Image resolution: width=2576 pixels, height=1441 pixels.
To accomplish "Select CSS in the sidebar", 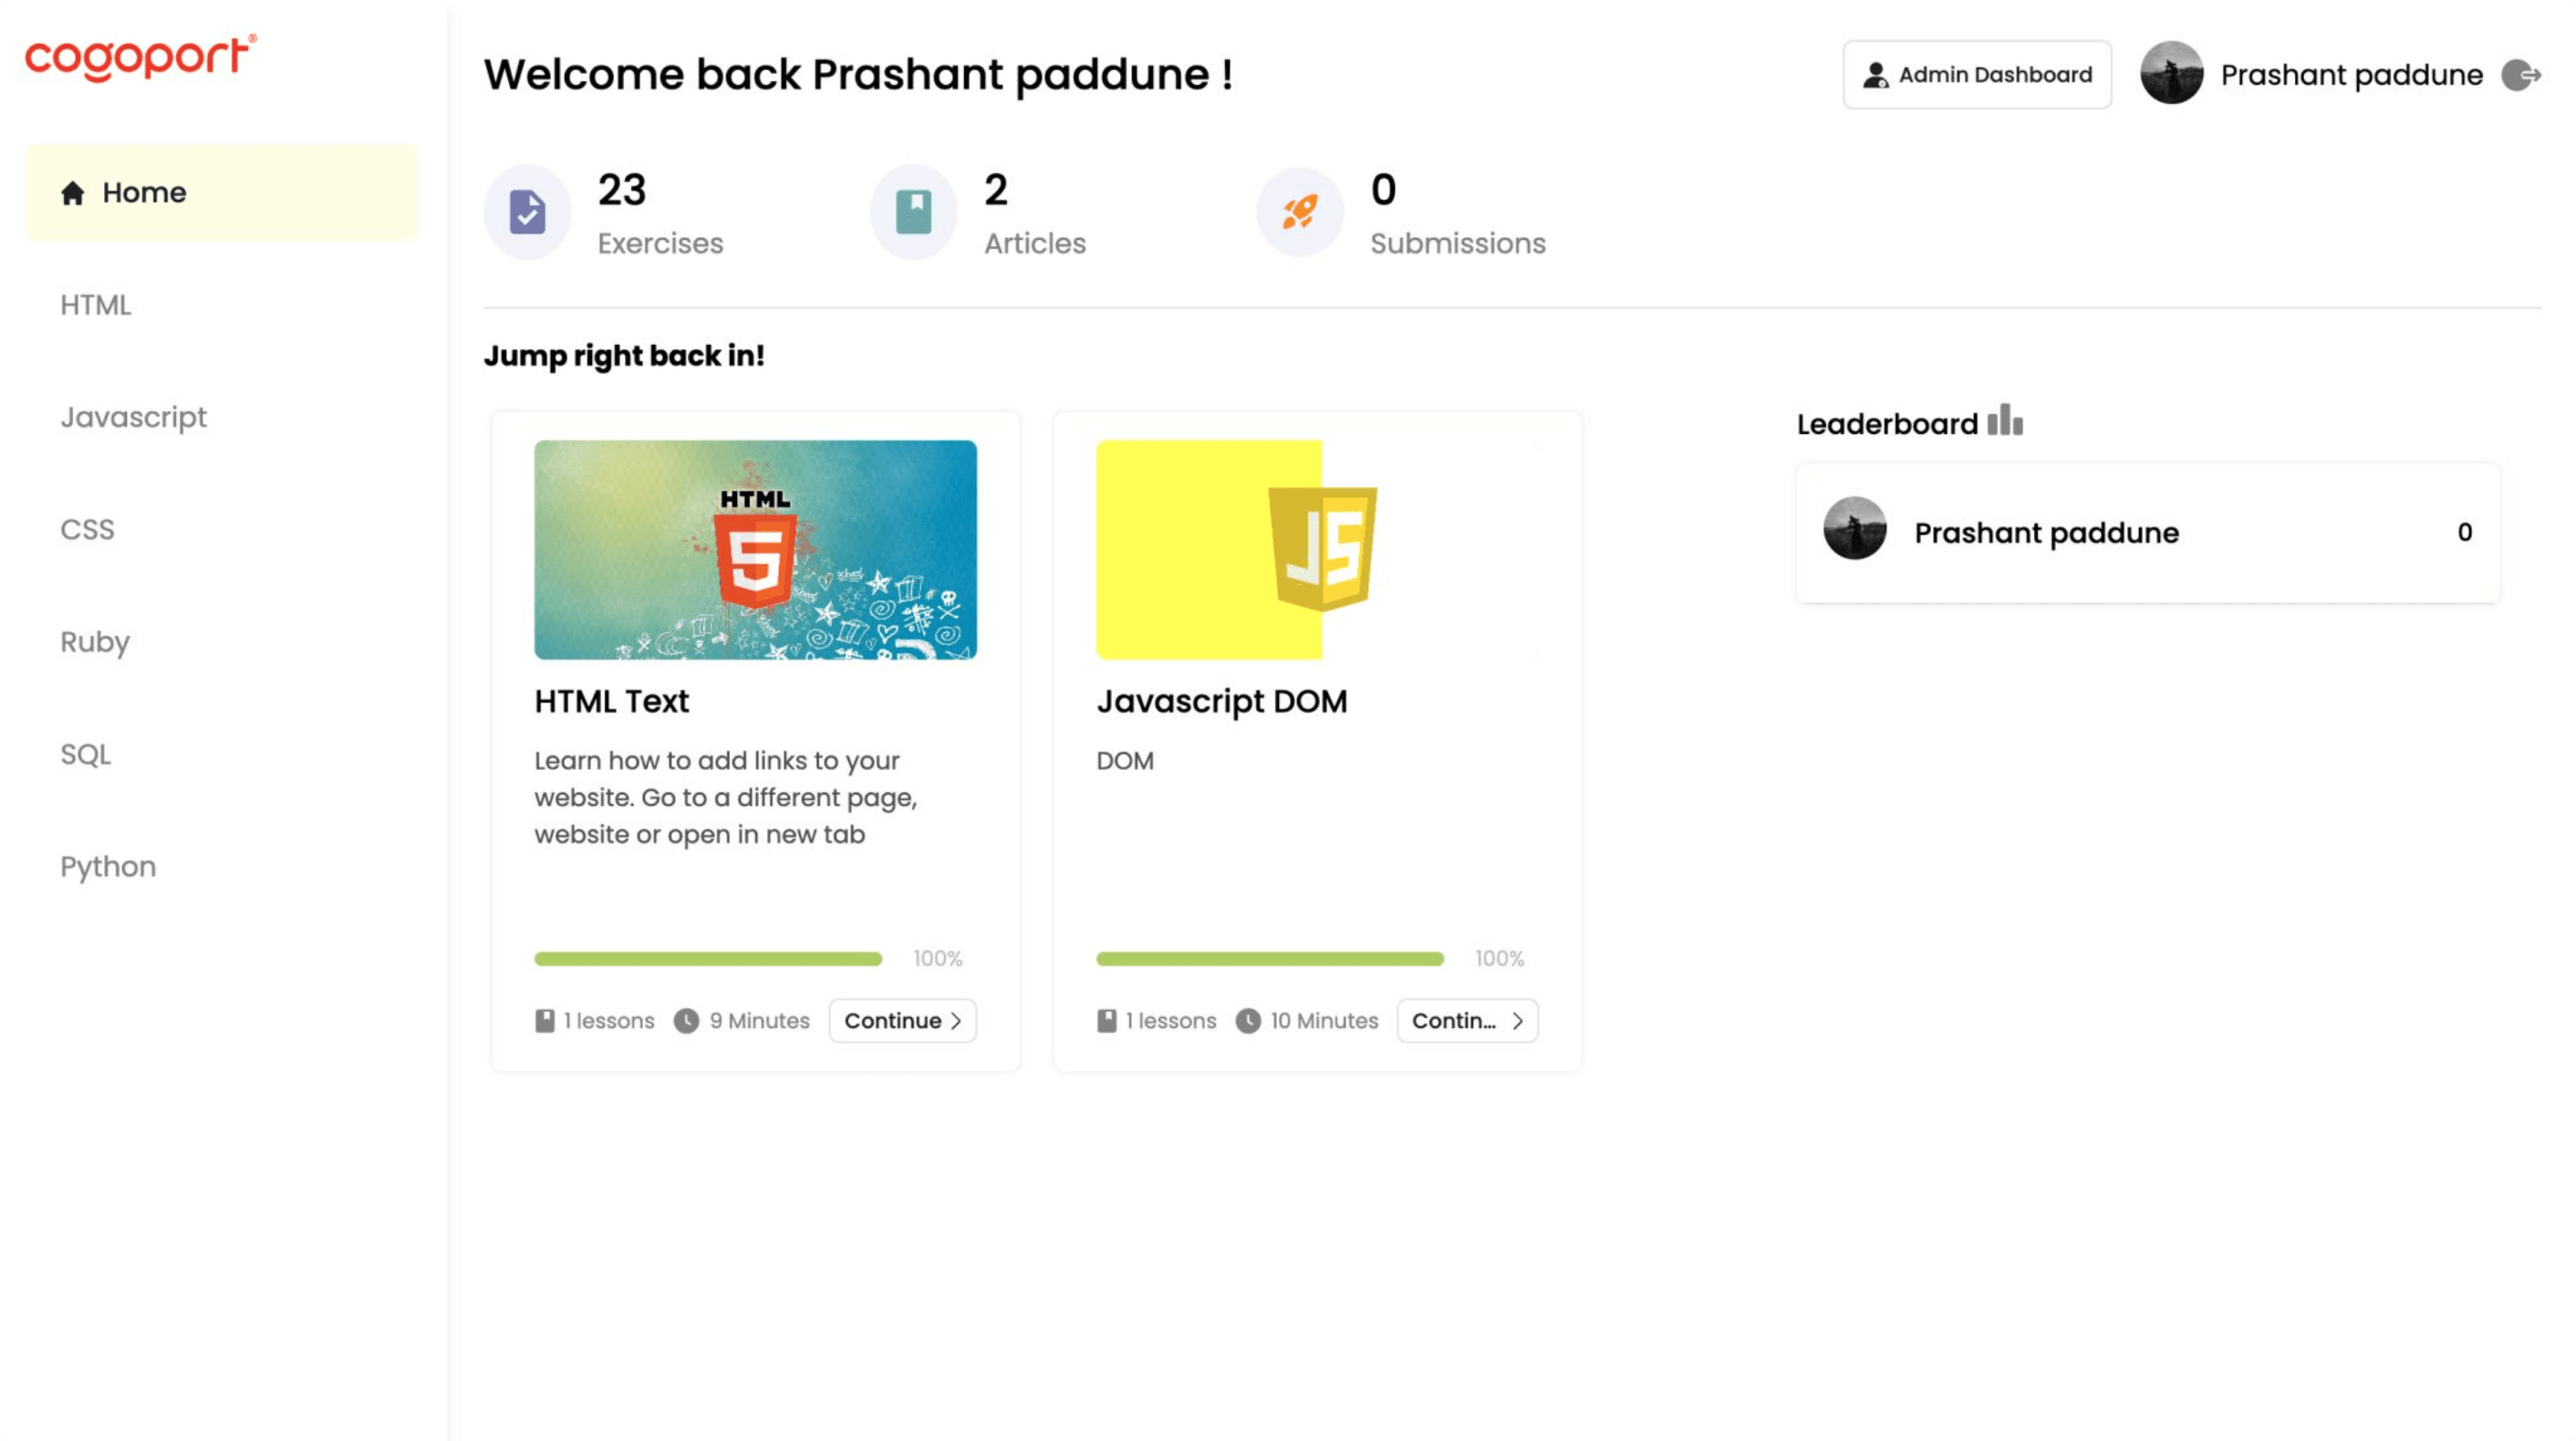I will click(x=87, y=529).
